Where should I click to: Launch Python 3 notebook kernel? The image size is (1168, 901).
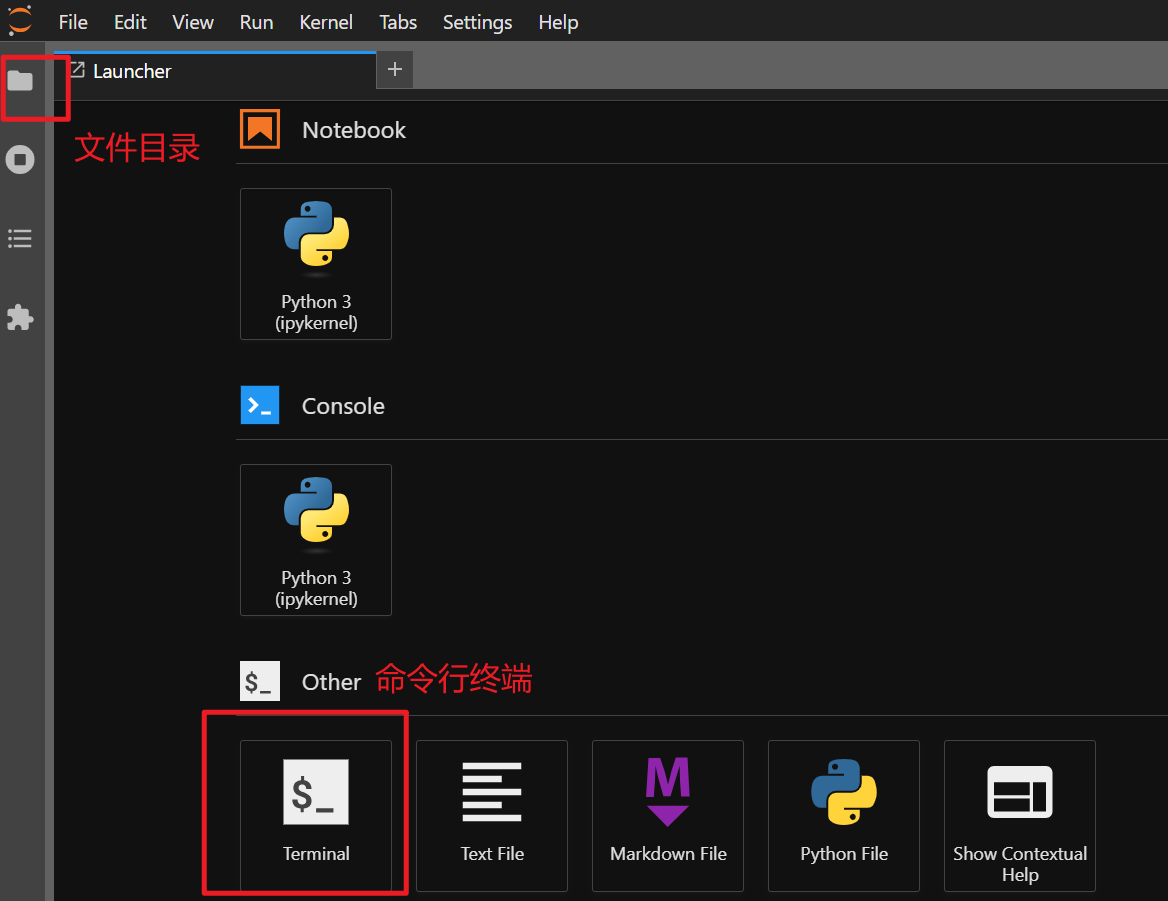pos(316,264)
